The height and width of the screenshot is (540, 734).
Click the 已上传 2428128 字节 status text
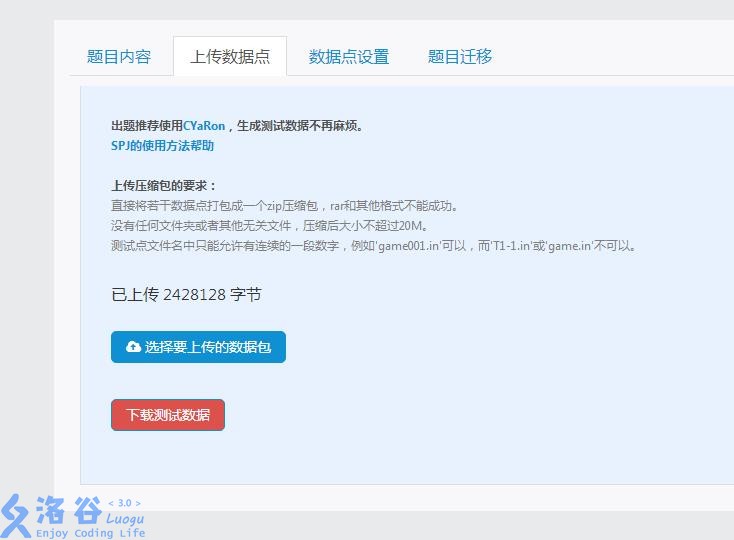(x=186, y=295)
